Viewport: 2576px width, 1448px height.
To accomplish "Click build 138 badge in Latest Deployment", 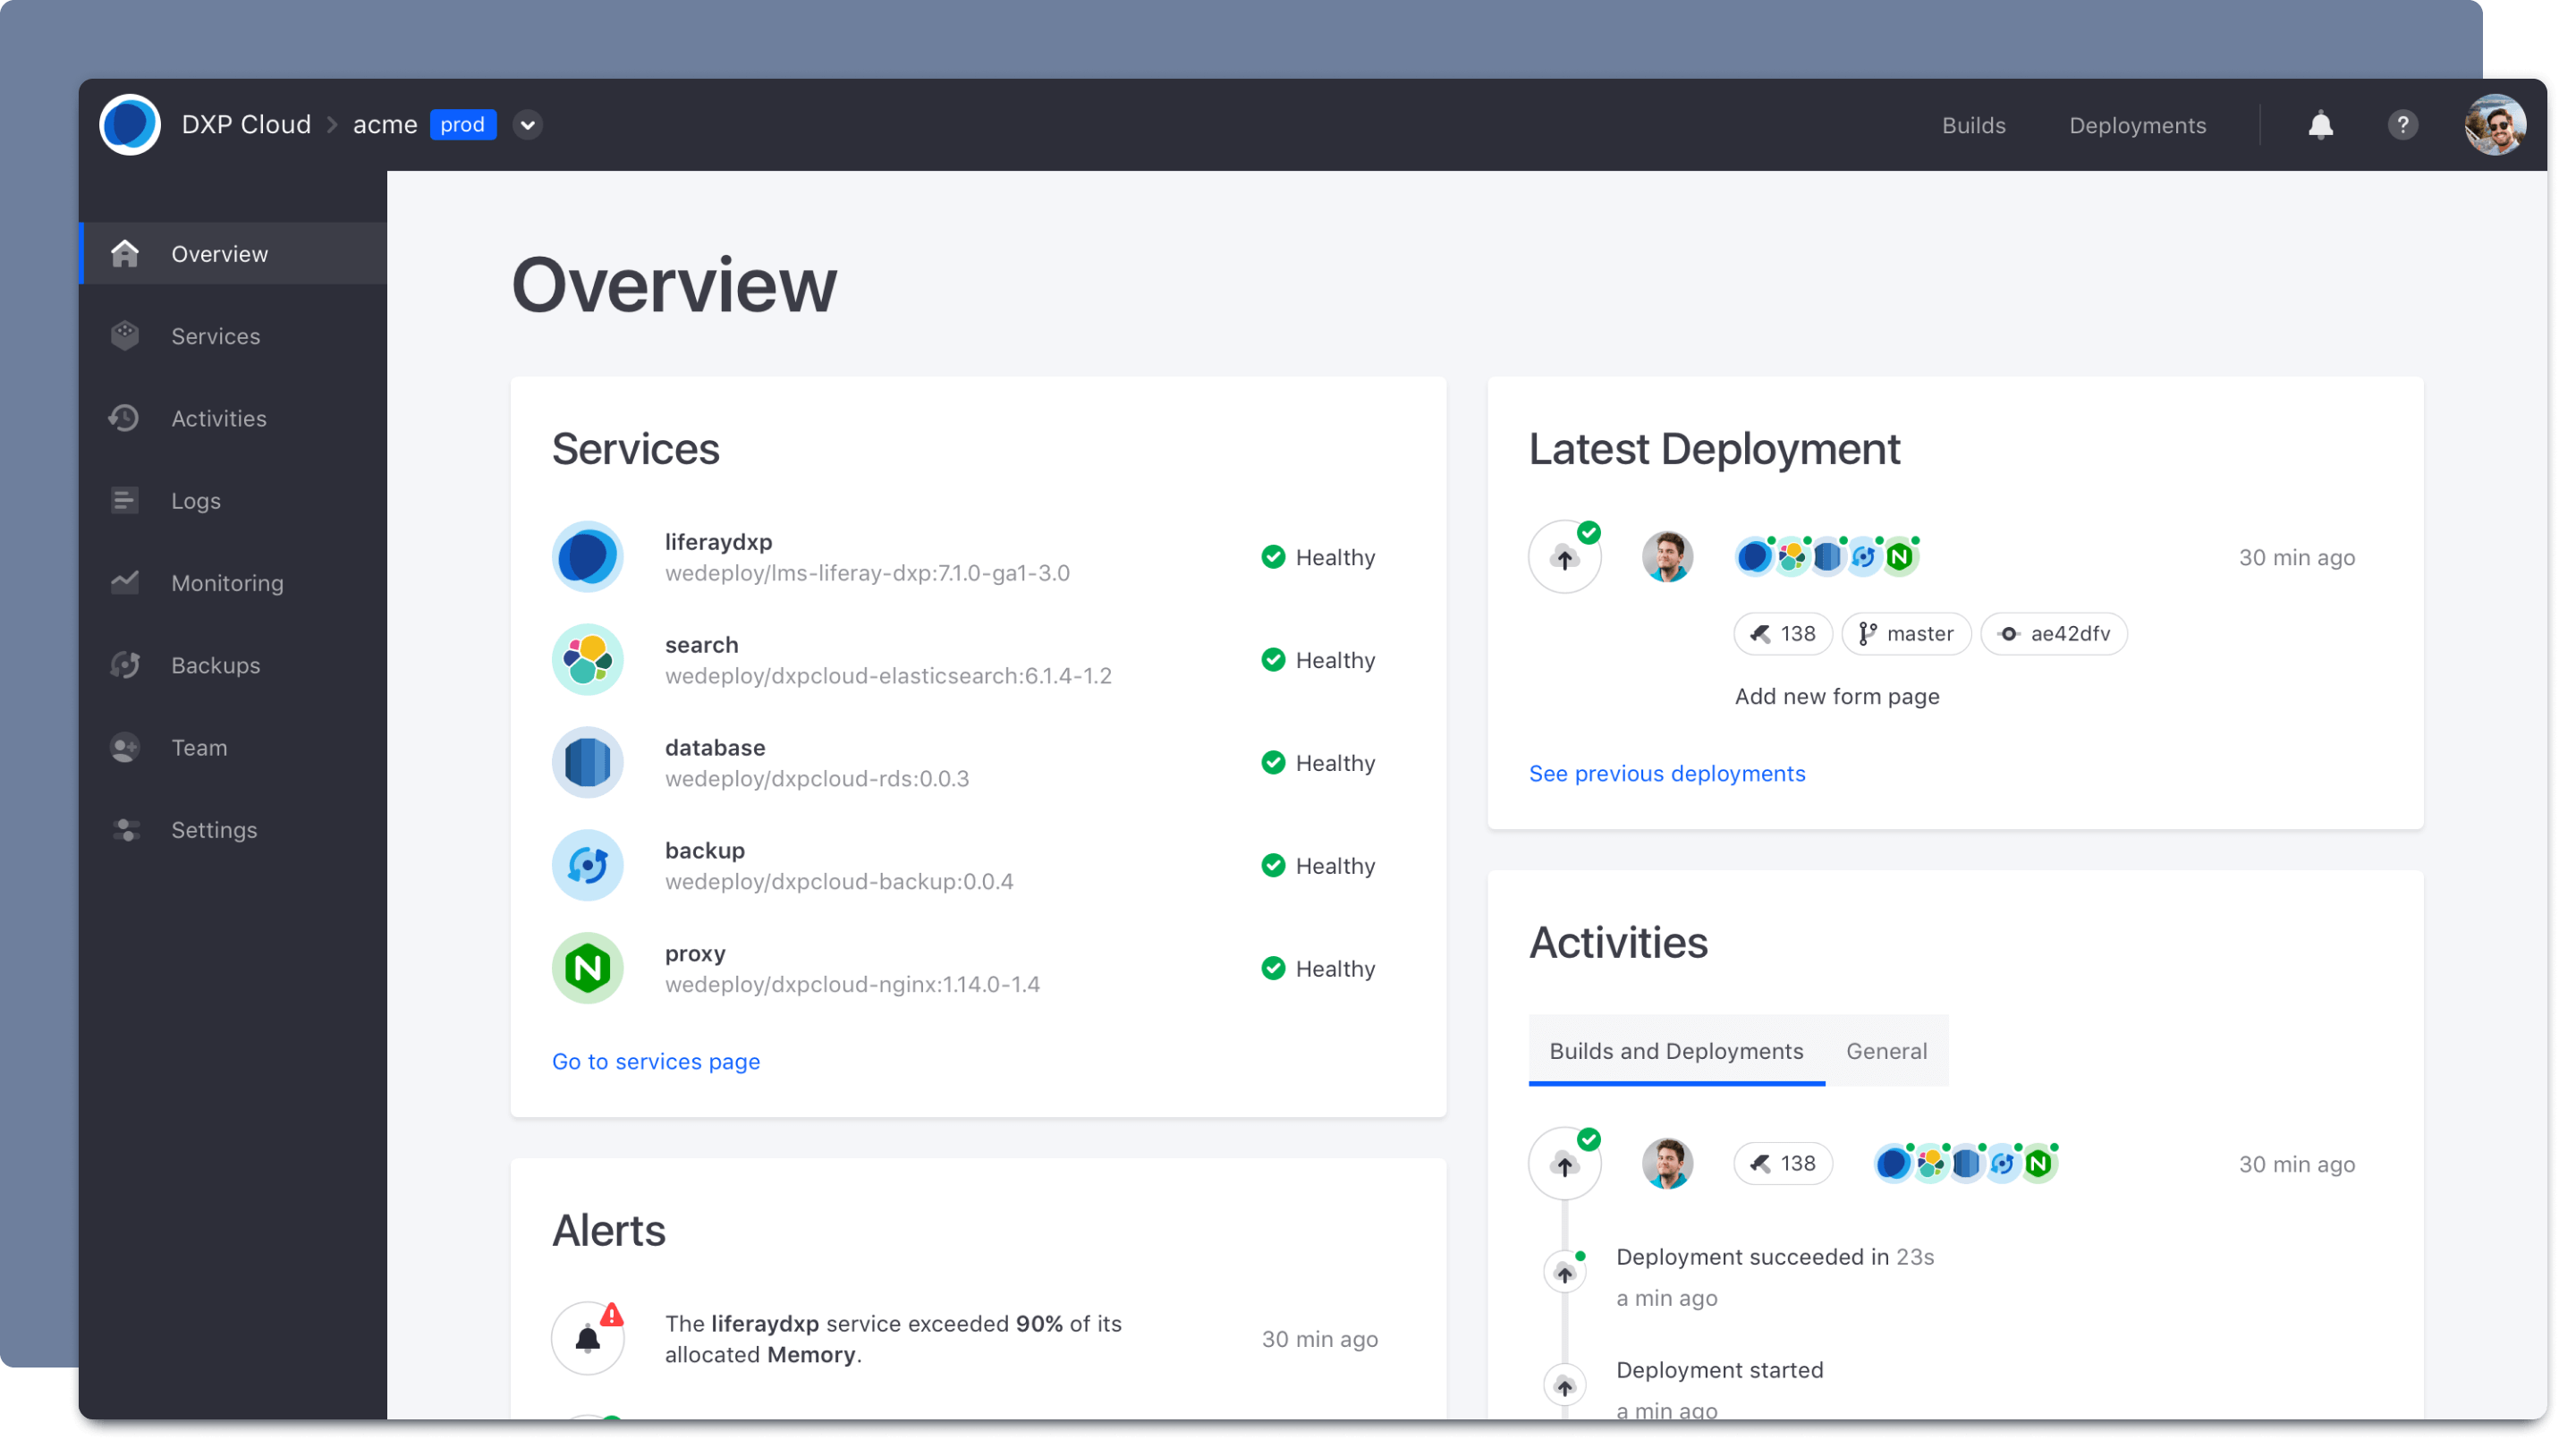I will [x=1783, y=634].
